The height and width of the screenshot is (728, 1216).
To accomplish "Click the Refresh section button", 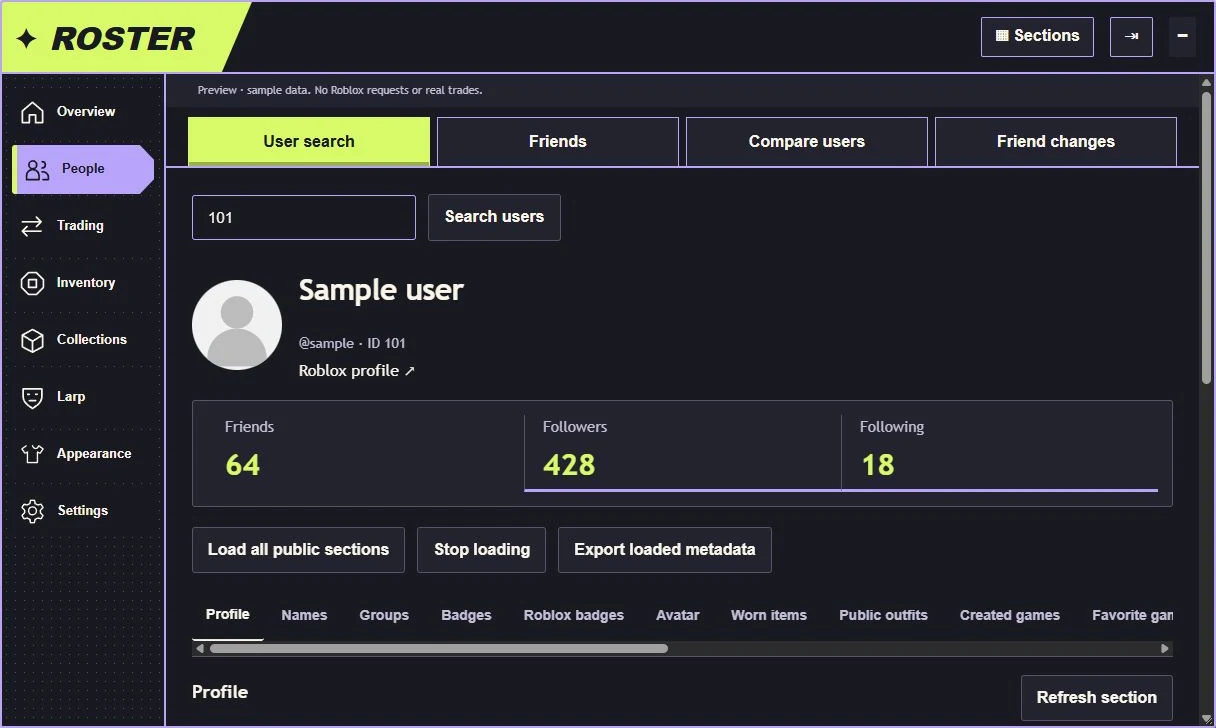I will tap(1097, 698).
